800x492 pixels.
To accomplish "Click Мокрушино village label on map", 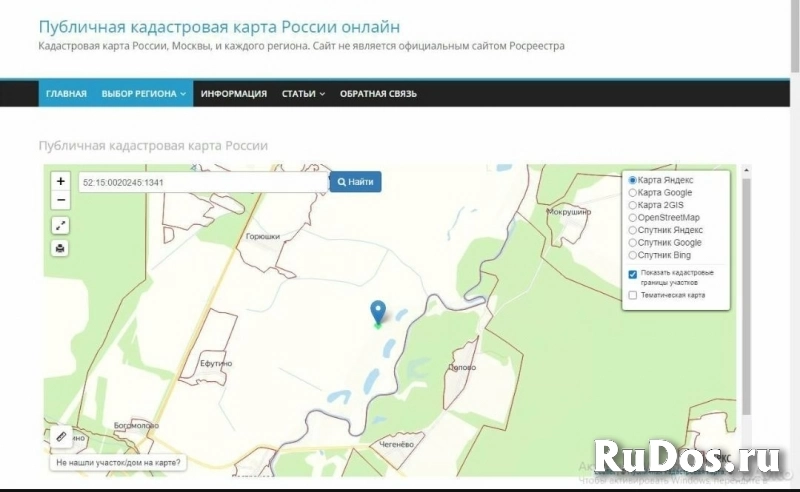I will pyautogui.click(x=569, y=211).
